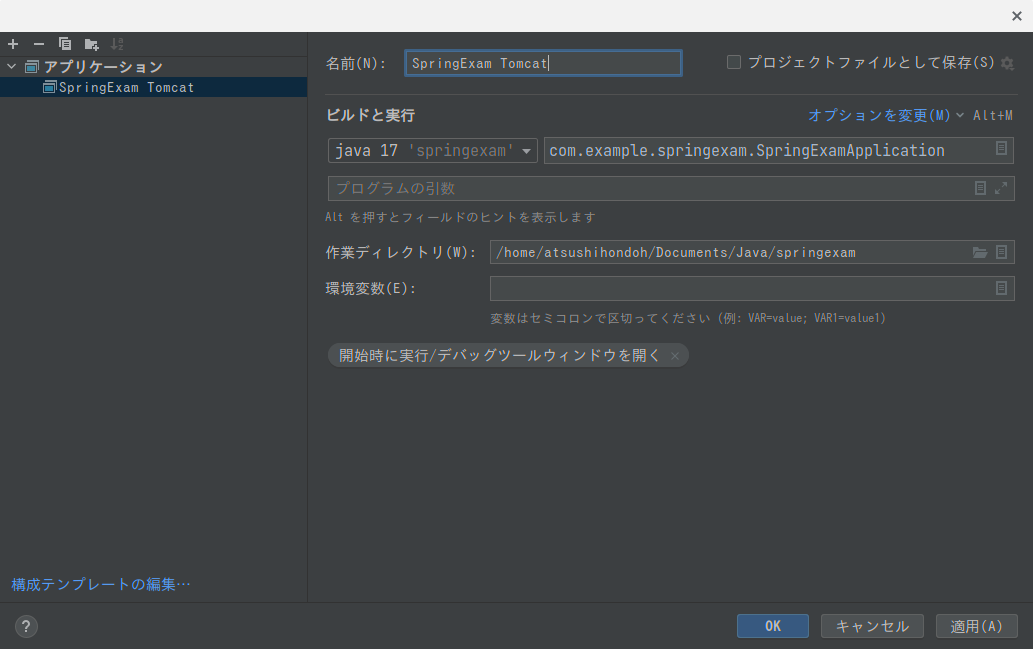Viewport: 1033px width, 649px height.
Task: Click inside the 名前 name field
Action: tap(543, 62)
